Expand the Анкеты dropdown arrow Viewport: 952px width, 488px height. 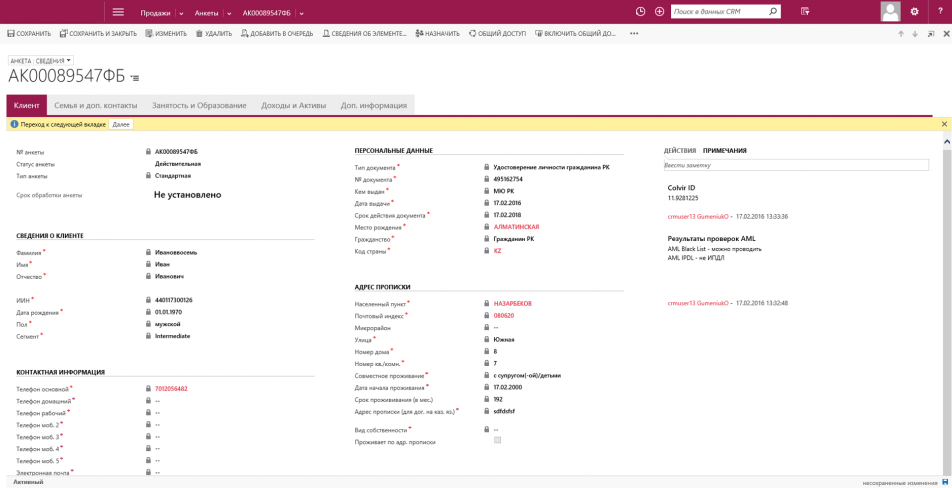229,13
